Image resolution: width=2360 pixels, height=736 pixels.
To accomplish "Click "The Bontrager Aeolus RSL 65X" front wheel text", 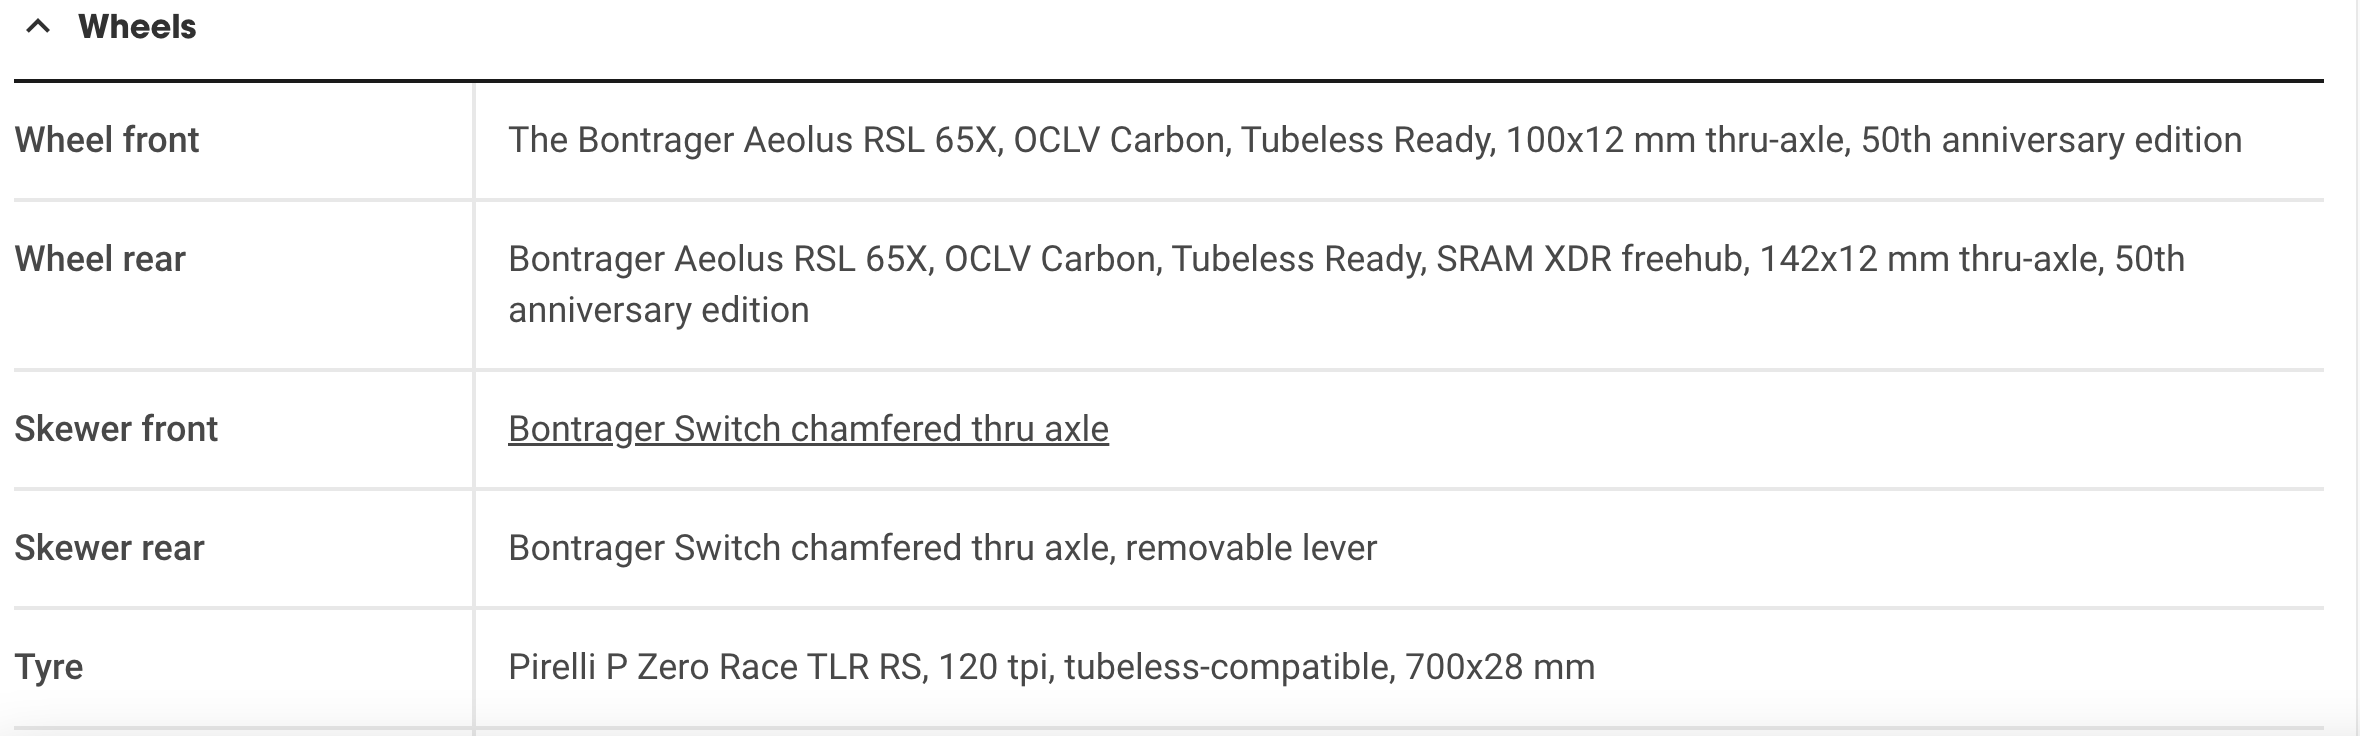I will pyautogui.click(x=754, y=140).
